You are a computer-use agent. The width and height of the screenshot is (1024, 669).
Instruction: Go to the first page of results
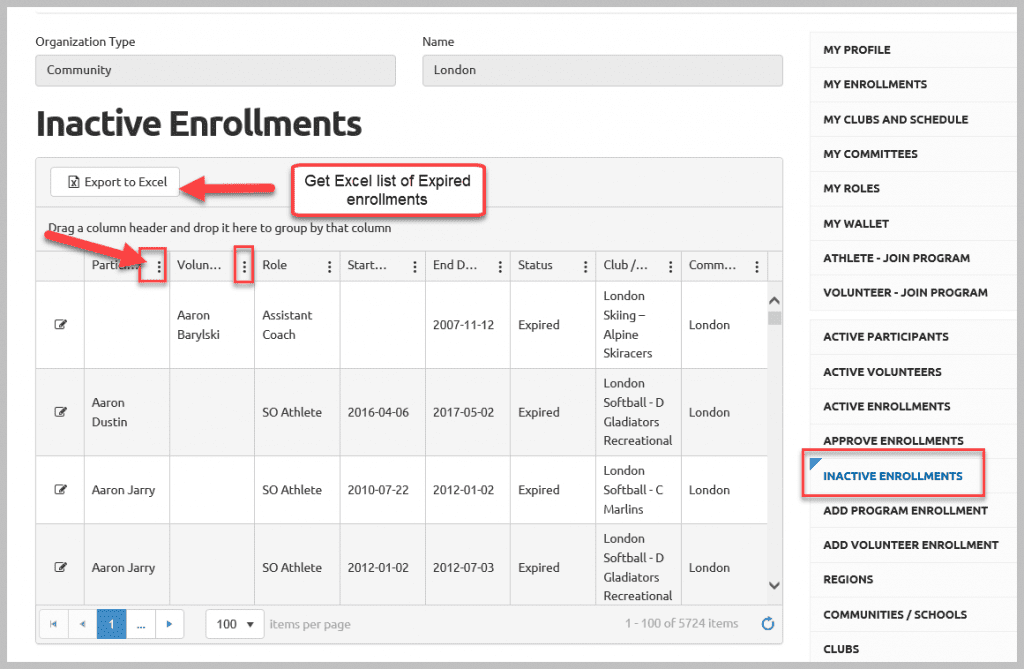[53, 624]
